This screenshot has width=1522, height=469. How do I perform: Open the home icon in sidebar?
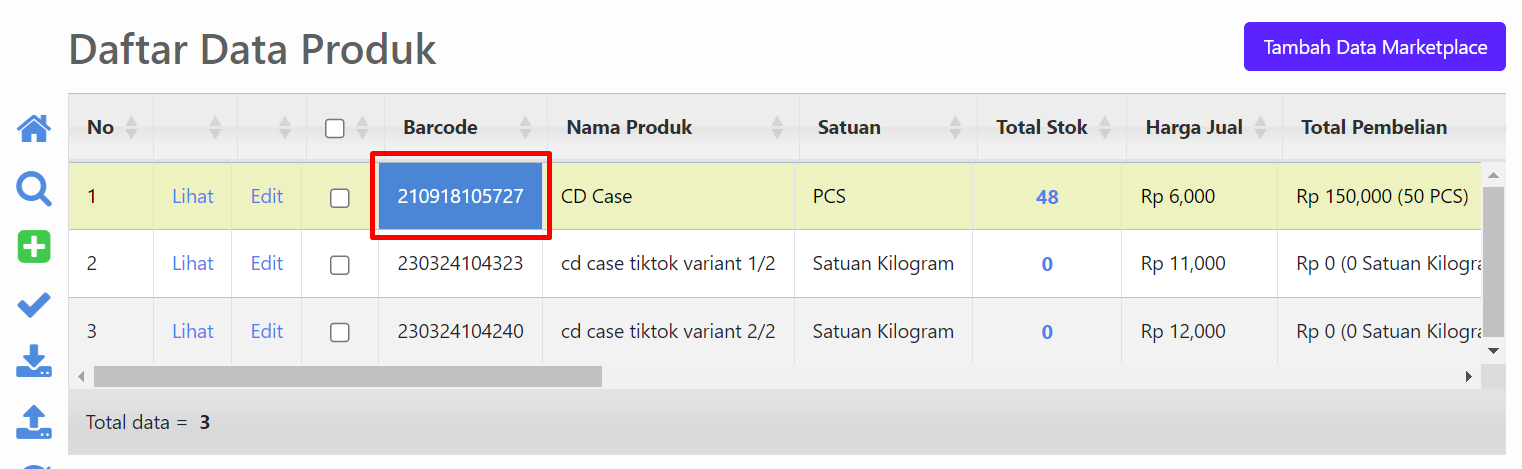(x=34, y=128)
